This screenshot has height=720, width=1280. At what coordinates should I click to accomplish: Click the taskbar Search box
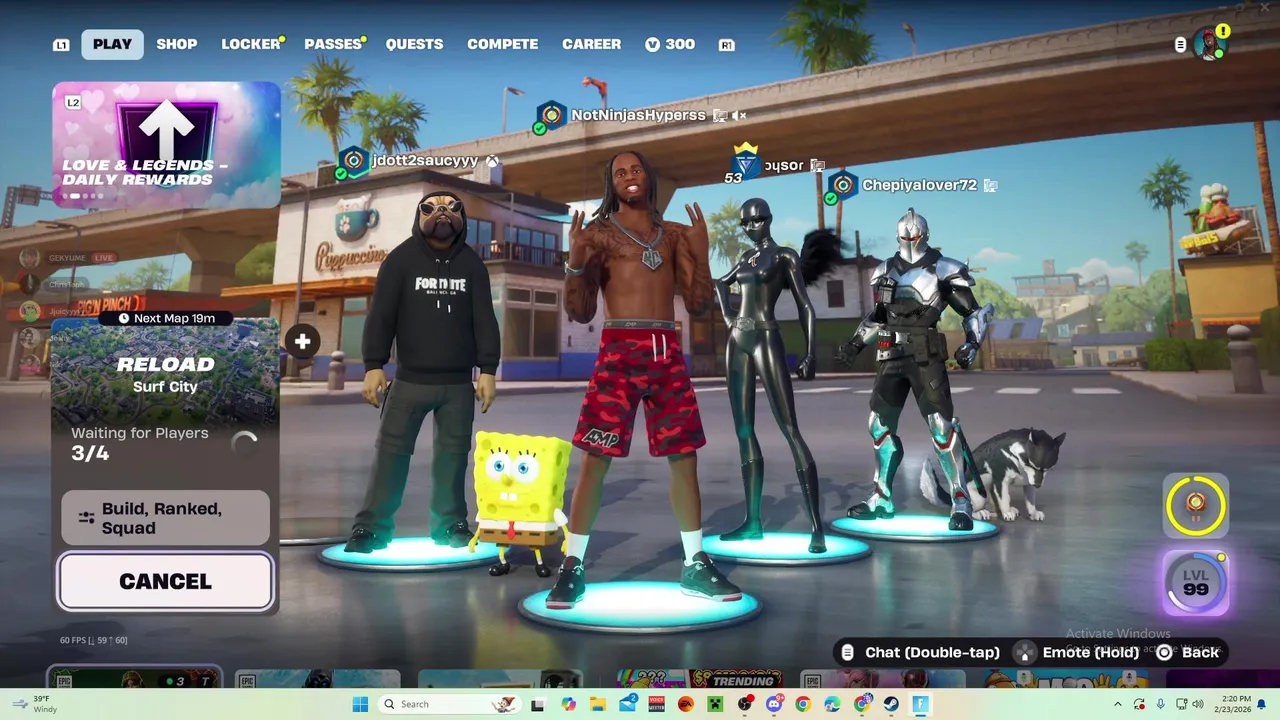[x=450, y=704]
